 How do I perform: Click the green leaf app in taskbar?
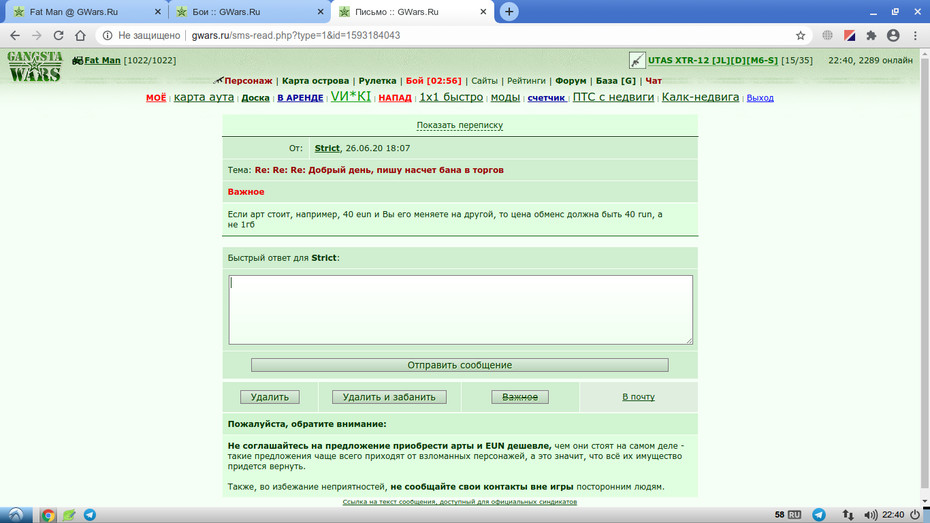(69, 515)
